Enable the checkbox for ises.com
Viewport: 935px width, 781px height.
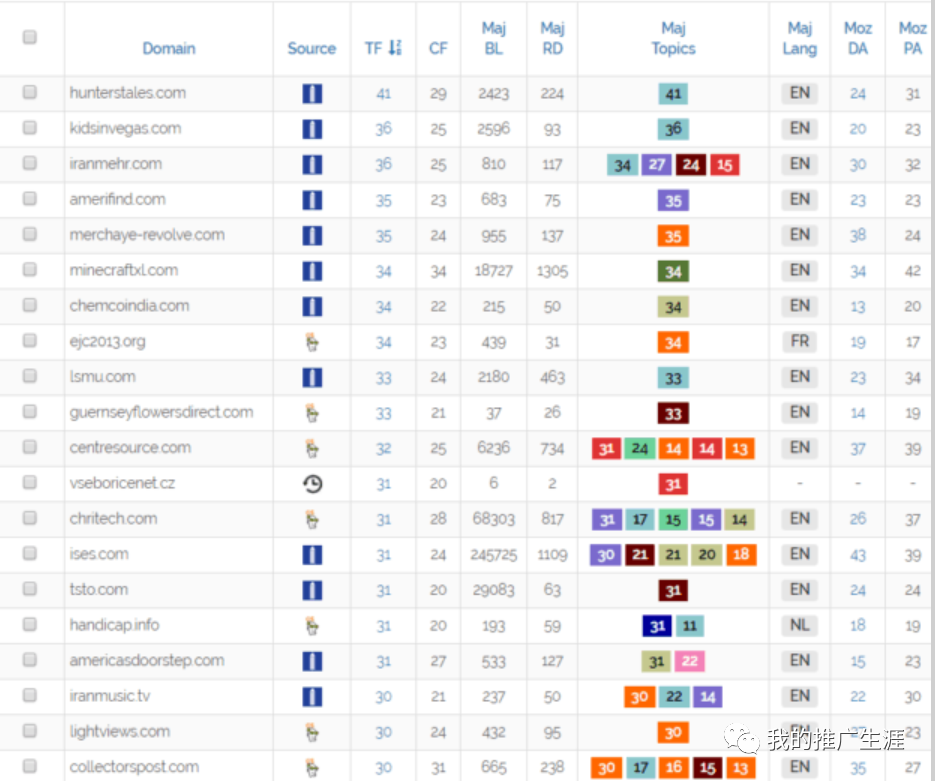point(29,553)
